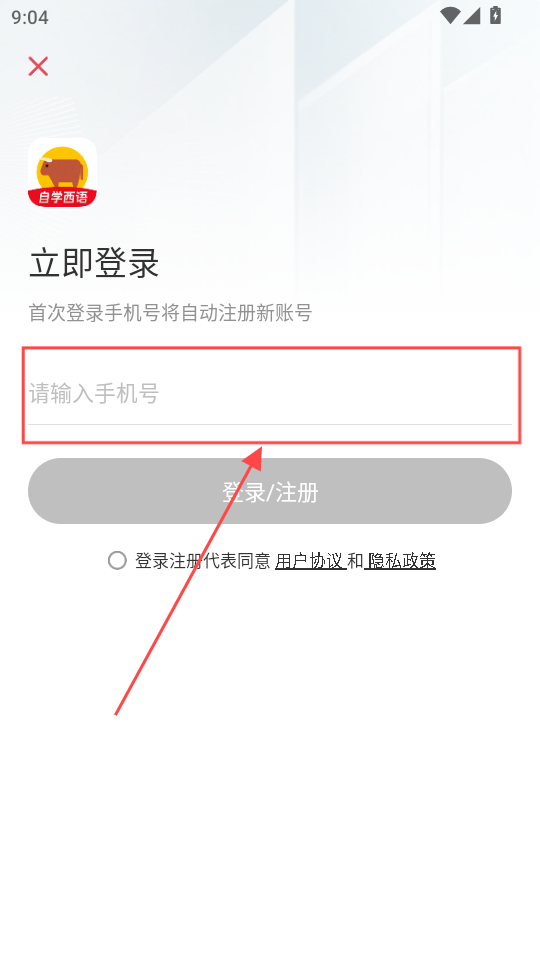Click the 和 text between the links
The height and width of the screenshot is (960, 540).
point(355,561)
